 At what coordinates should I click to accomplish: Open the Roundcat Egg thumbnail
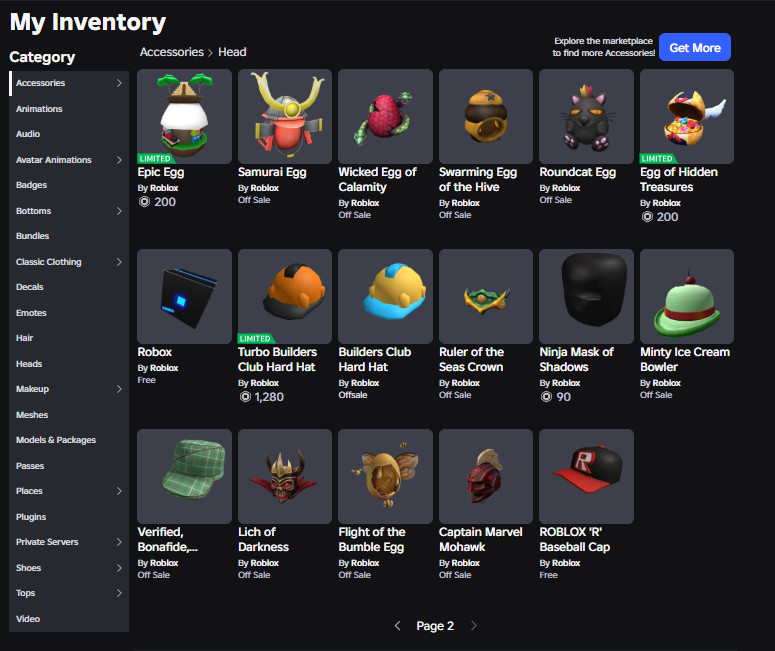tap(586, 116)
